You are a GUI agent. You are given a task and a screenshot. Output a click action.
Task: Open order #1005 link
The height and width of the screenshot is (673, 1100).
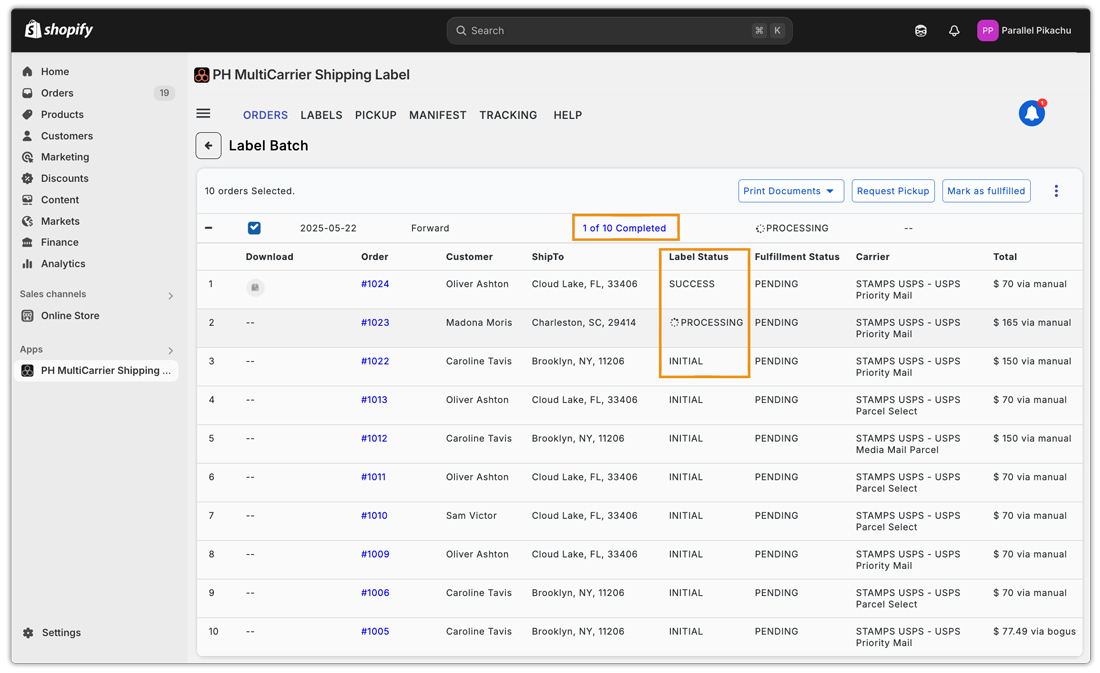point(375,631)
